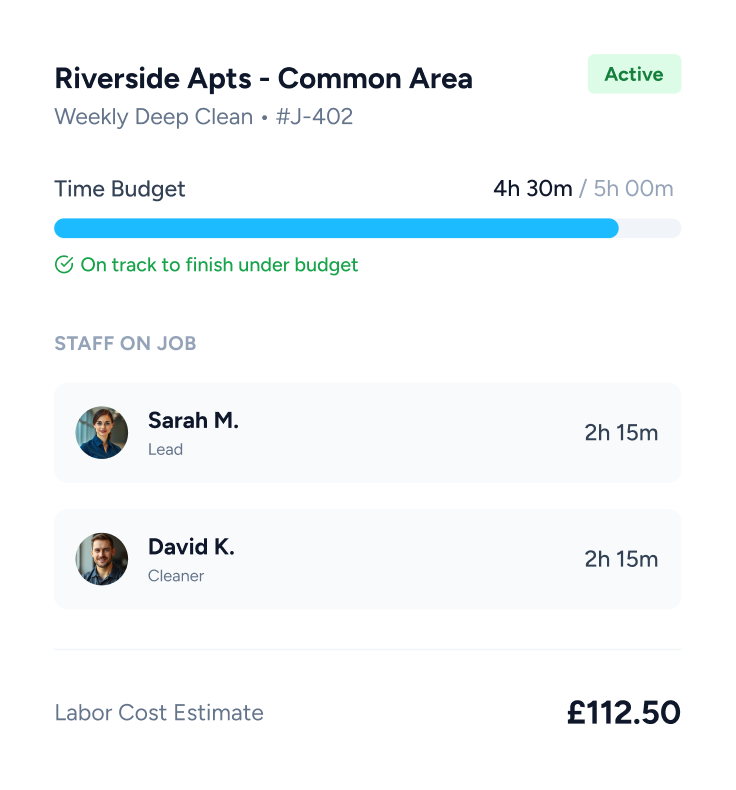Viewport: 736px width, 790px height.
Task: Click Sarah M.'s 2h 15m time
Action: 621,433
